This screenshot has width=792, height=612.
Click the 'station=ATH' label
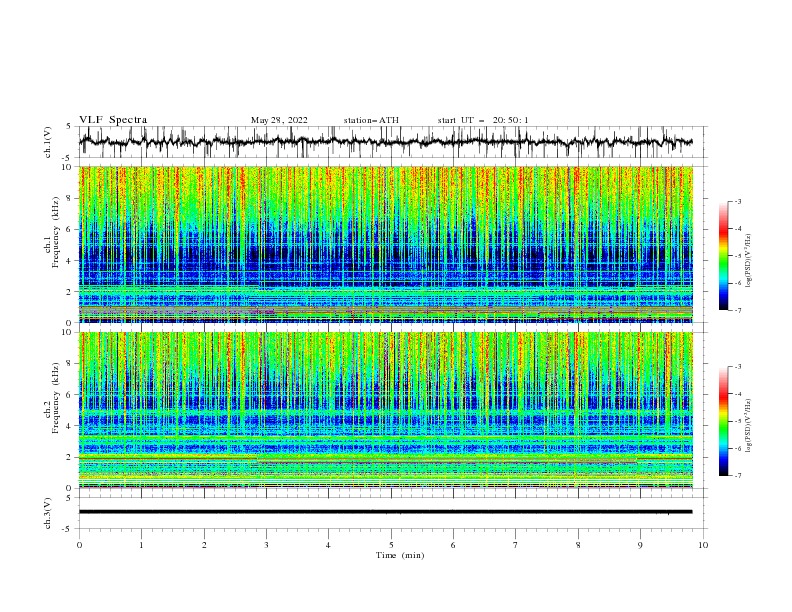[x=371, y=120]
